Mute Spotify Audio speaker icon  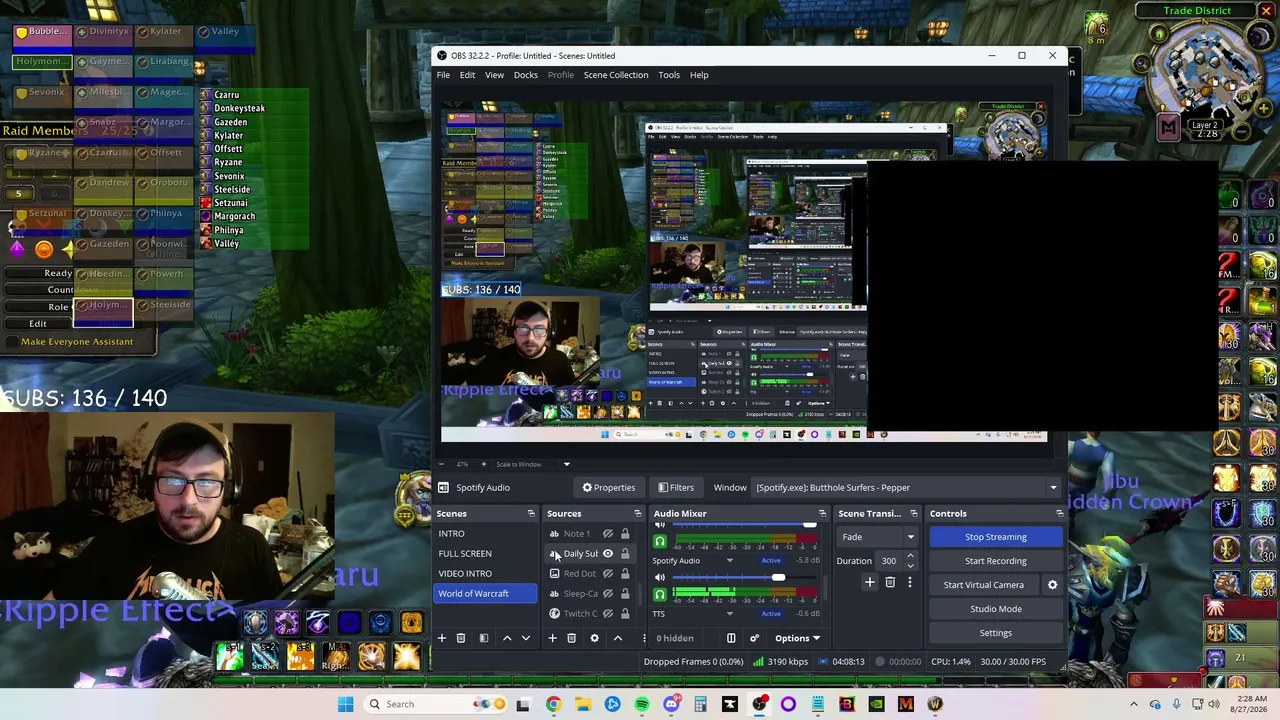point(659,577)
